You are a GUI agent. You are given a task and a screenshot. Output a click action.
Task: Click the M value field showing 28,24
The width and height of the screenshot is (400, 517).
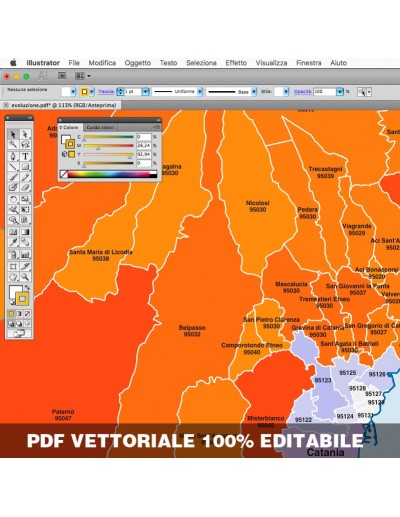point(144,146)
